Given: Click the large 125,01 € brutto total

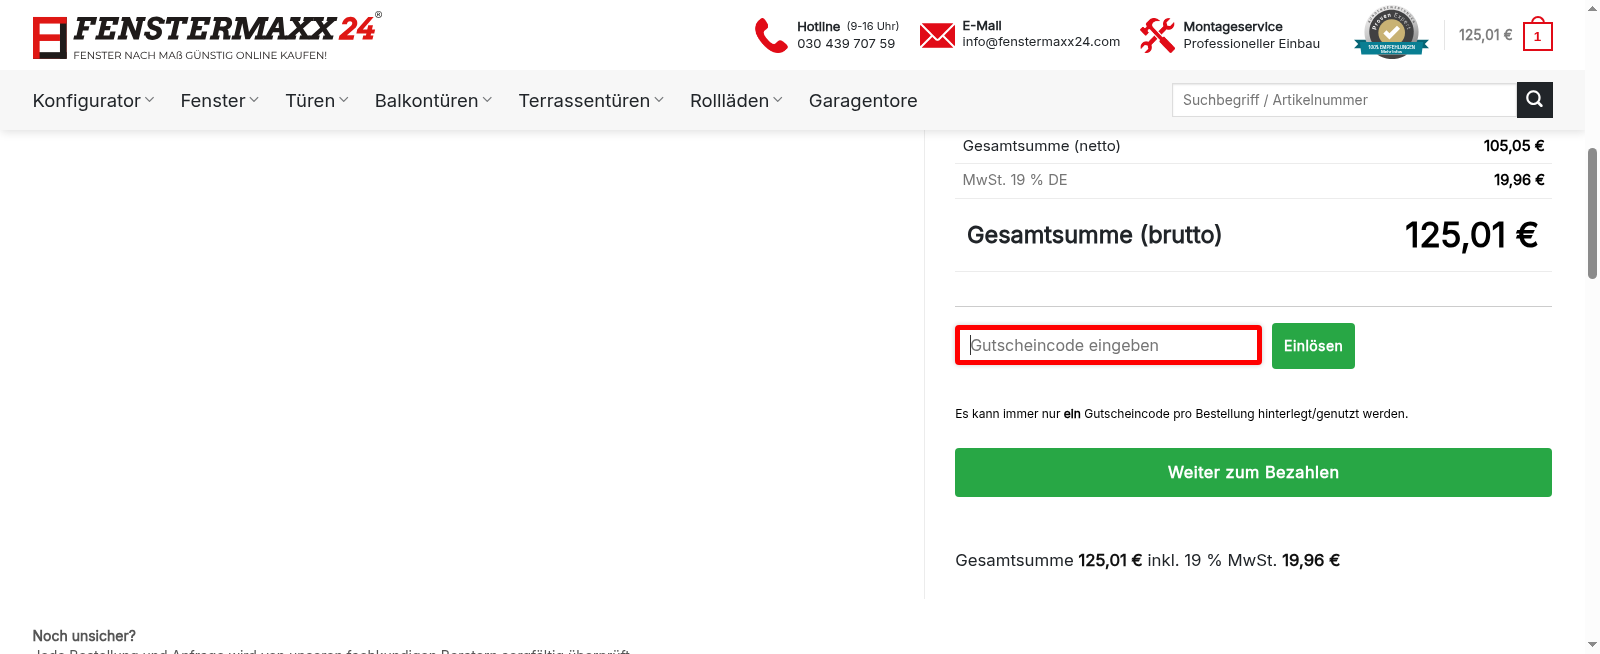Looking at the screenshot, I should coord(1471,235).
